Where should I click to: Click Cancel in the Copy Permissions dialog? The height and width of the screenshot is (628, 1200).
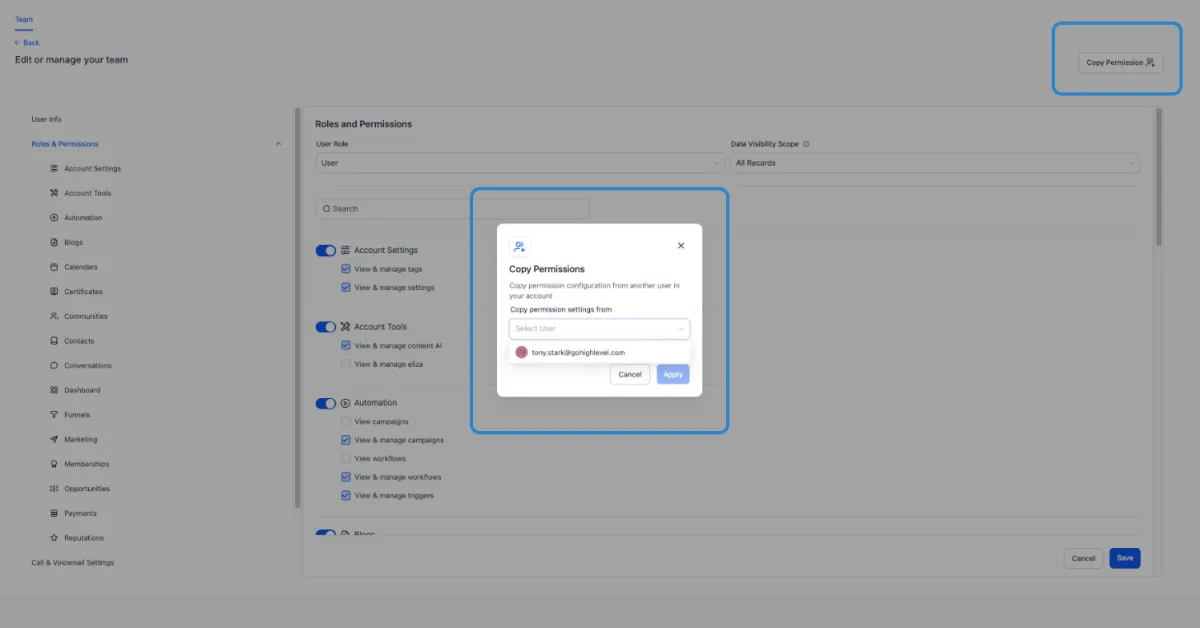click(x=630, y=374)
